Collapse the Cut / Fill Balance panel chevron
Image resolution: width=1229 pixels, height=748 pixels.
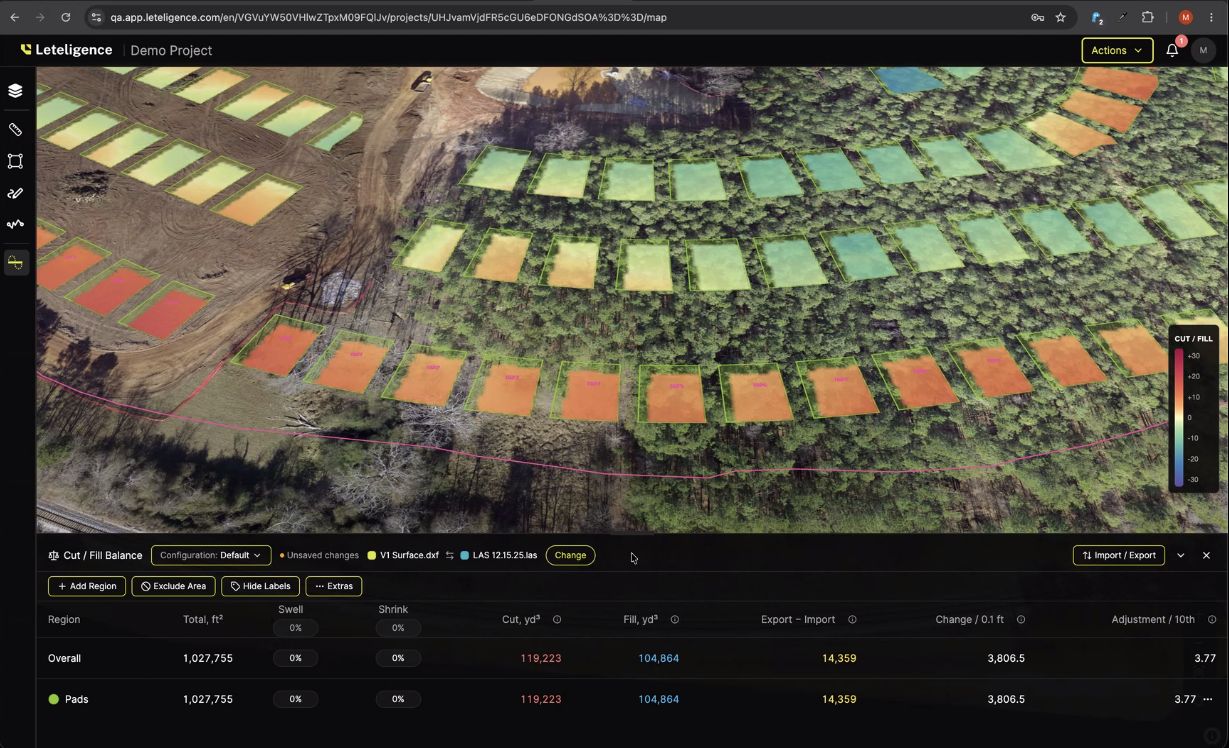1181,555
